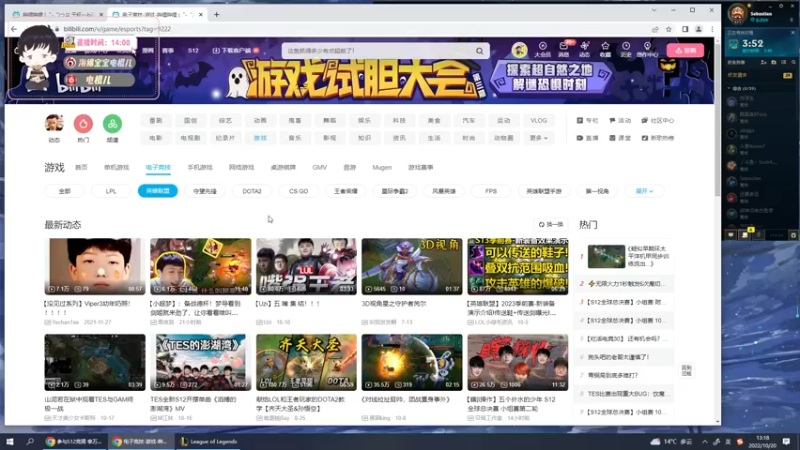The height and width of the screenshot is (450, 800).
Task: Bookmark page with Chrome star icon
Action: 669,29
